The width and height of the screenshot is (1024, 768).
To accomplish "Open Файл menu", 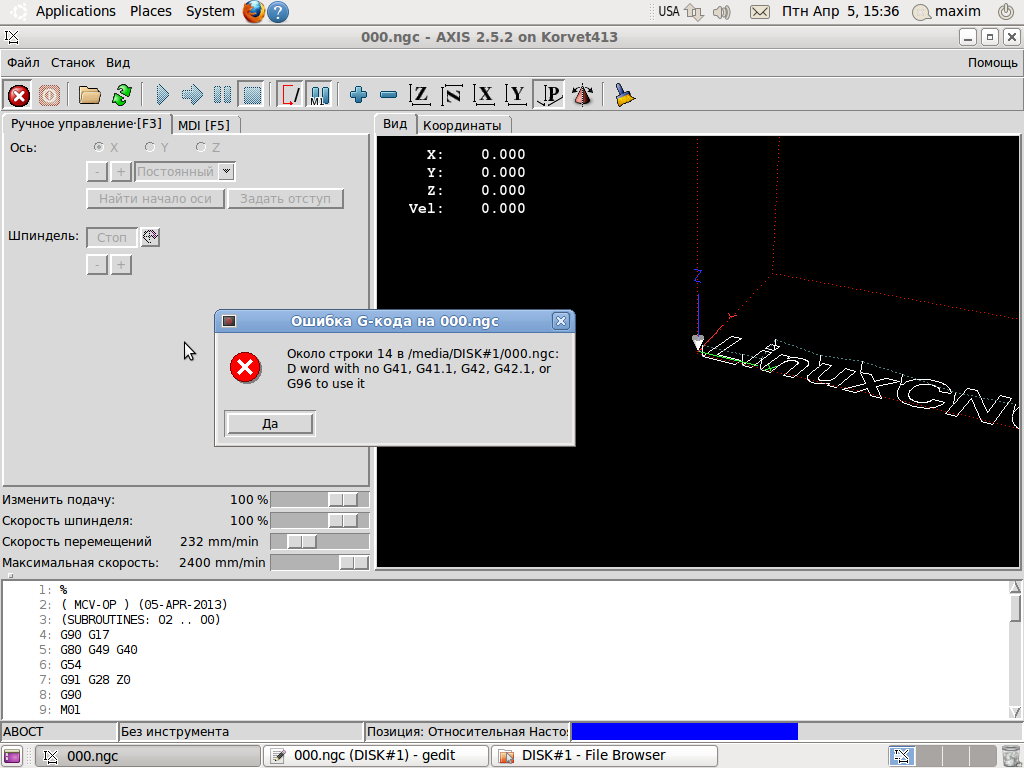I will click(x=23, y=63).
